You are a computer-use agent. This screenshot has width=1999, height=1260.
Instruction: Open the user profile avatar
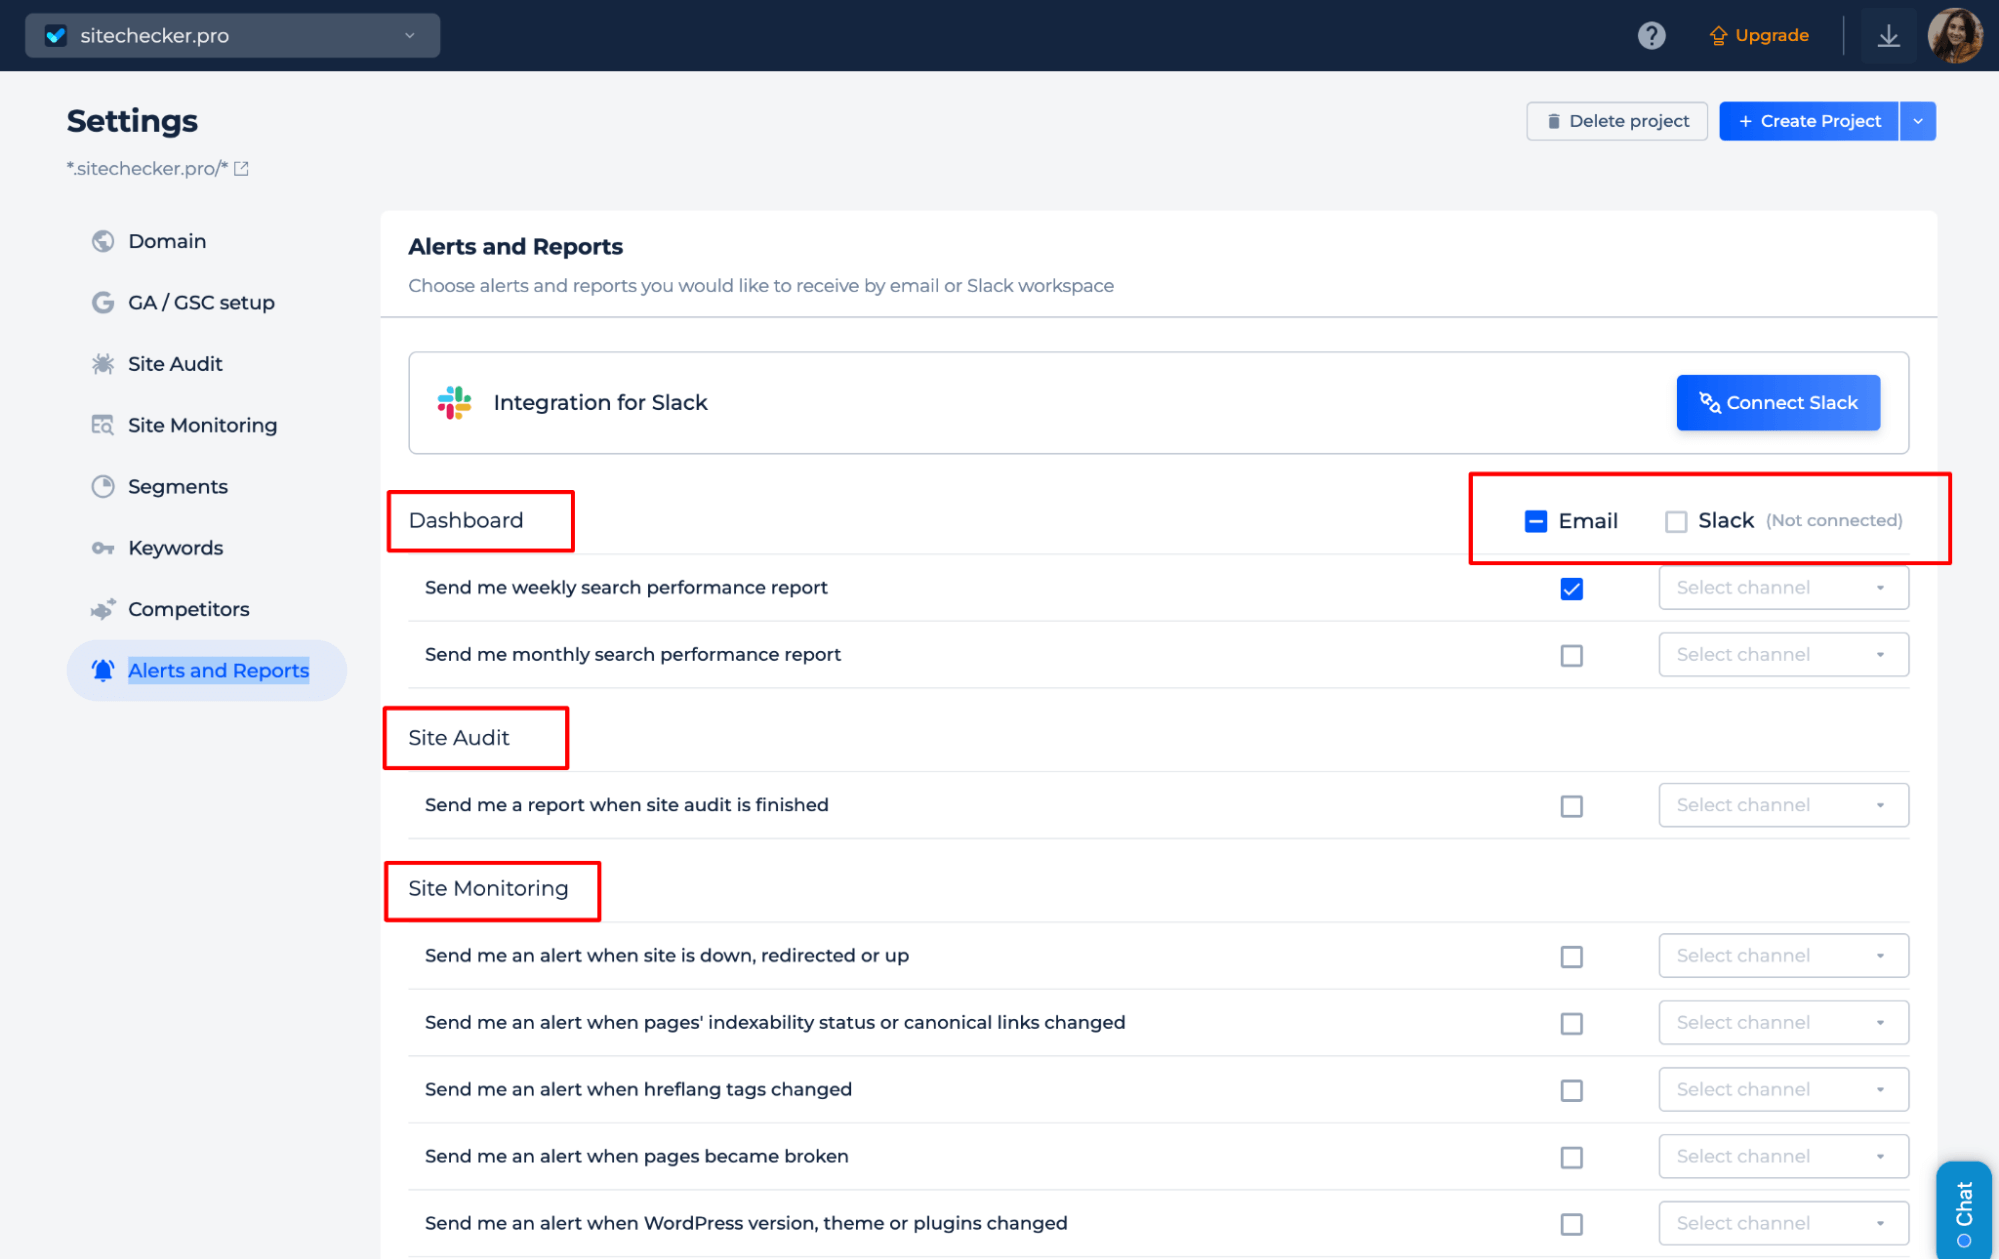[x=1955, y=36]
